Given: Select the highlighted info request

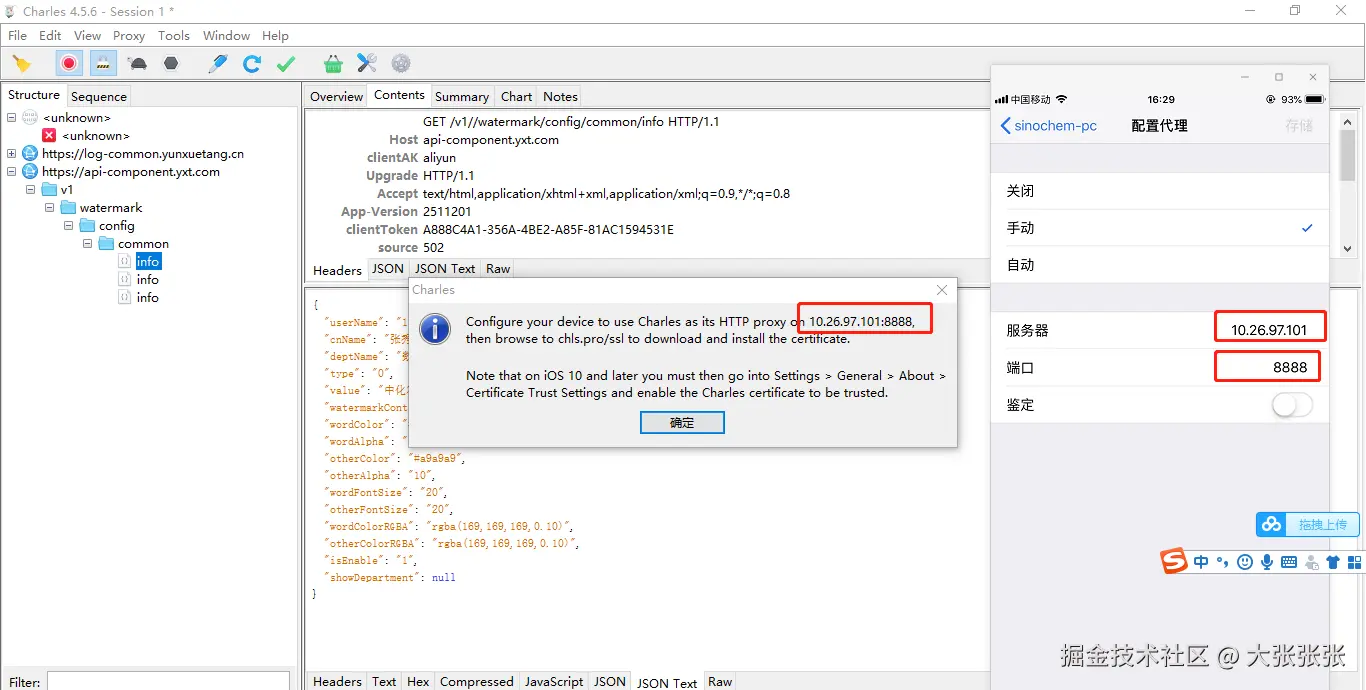Looking at the screenshot, I should (x=147, y=261).
